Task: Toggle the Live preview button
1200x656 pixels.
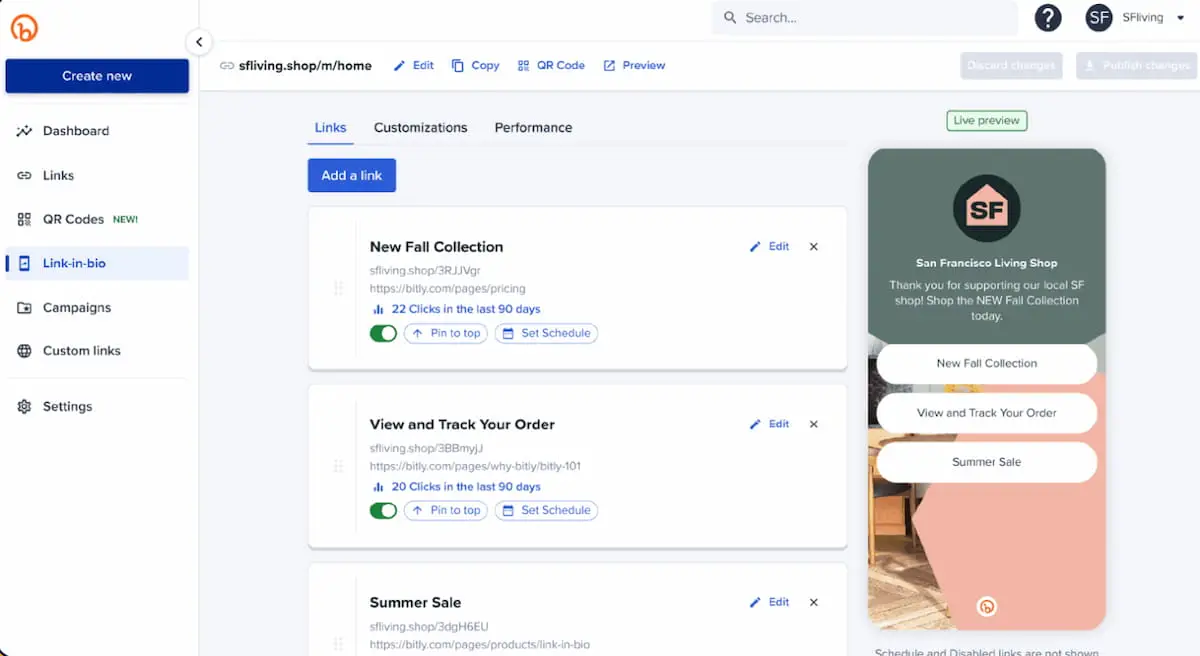Action: [986, 120]
